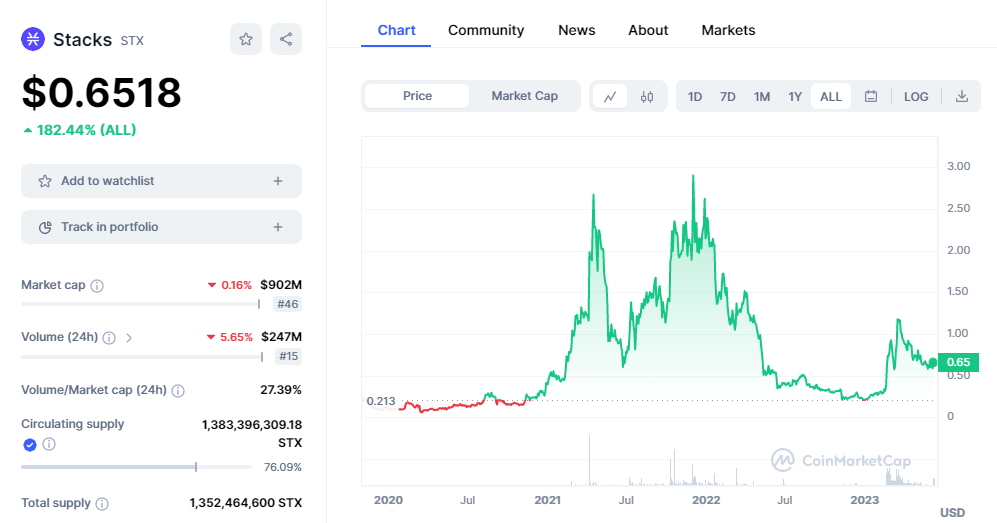Click the Stacks purple logo icon
Viewport: 997px width, 523px height.
(x=32, y=39)
